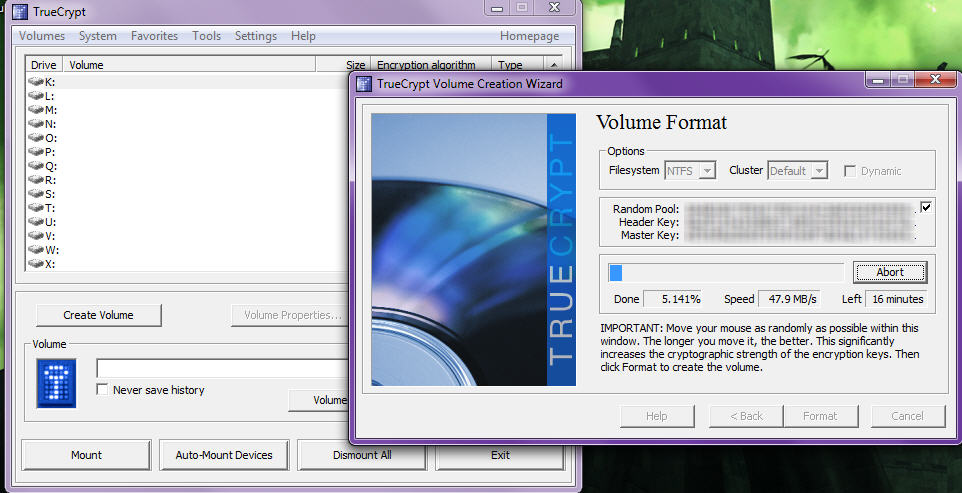Click the volume path input field
962x493 pixels.
(222, 369)
